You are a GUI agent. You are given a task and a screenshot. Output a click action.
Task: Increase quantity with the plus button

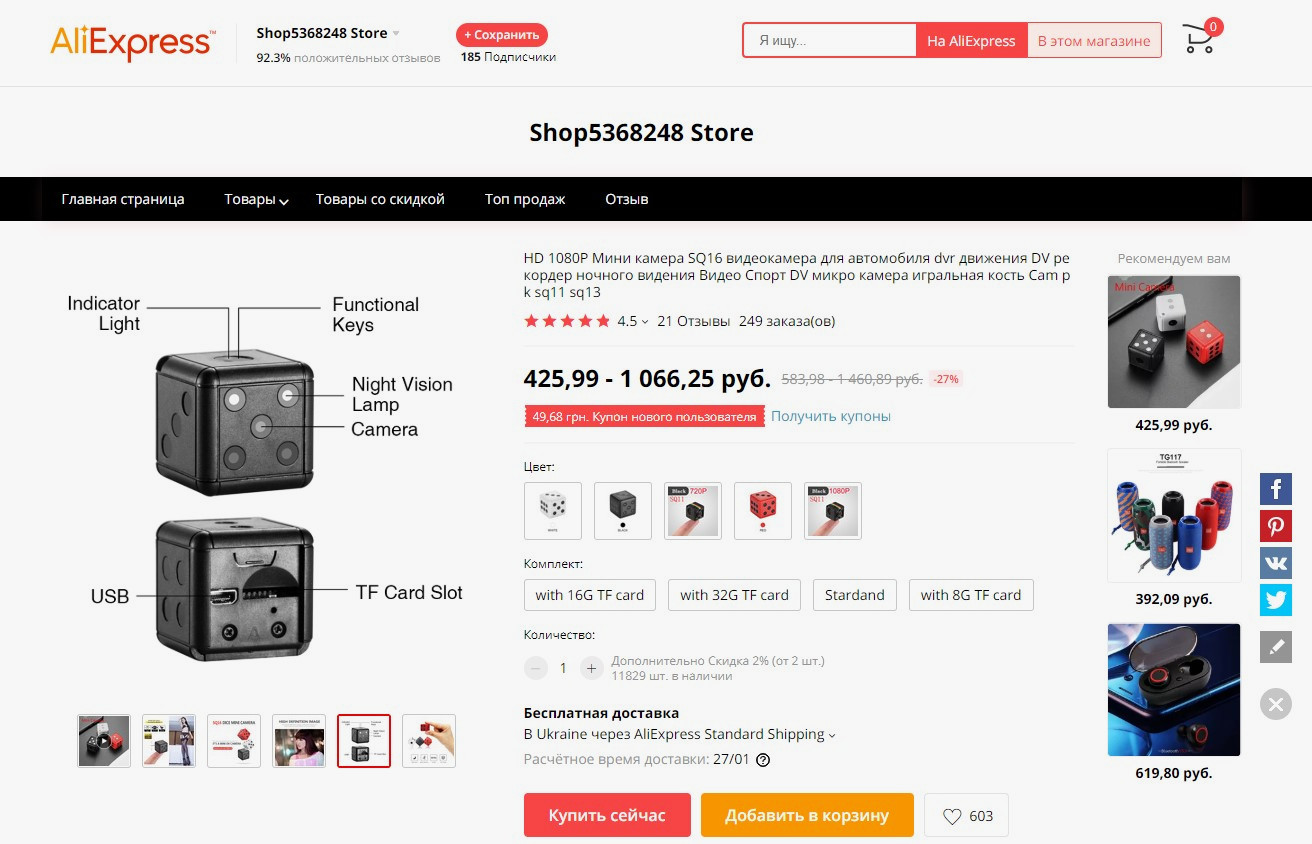(592, 668)
